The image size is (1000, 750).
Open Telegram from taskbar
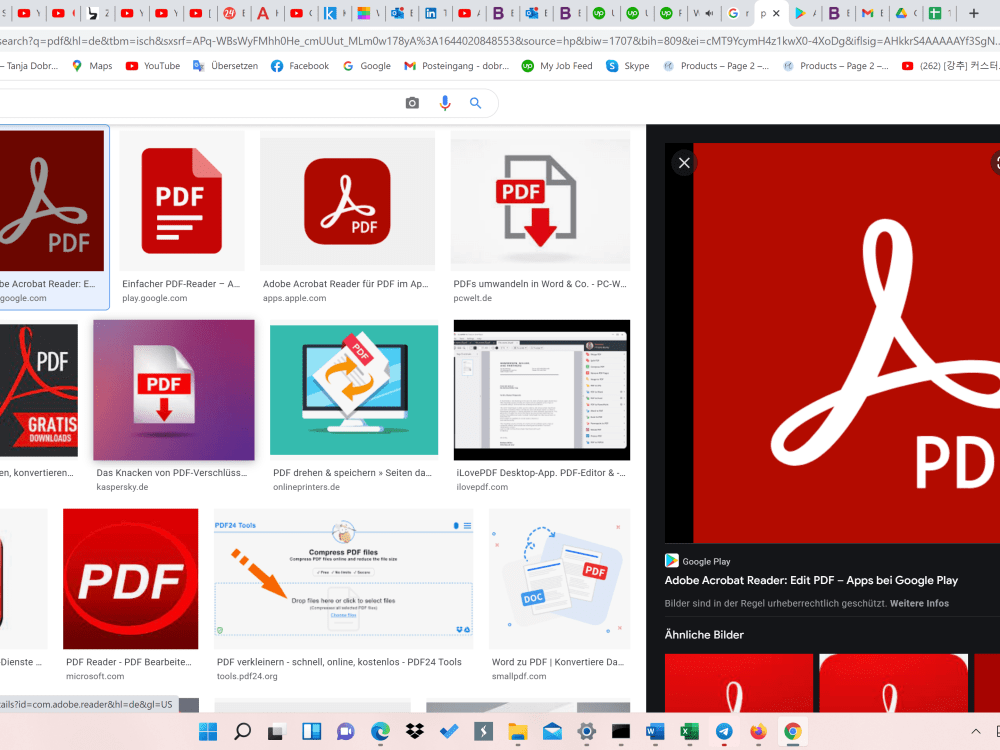724,732
